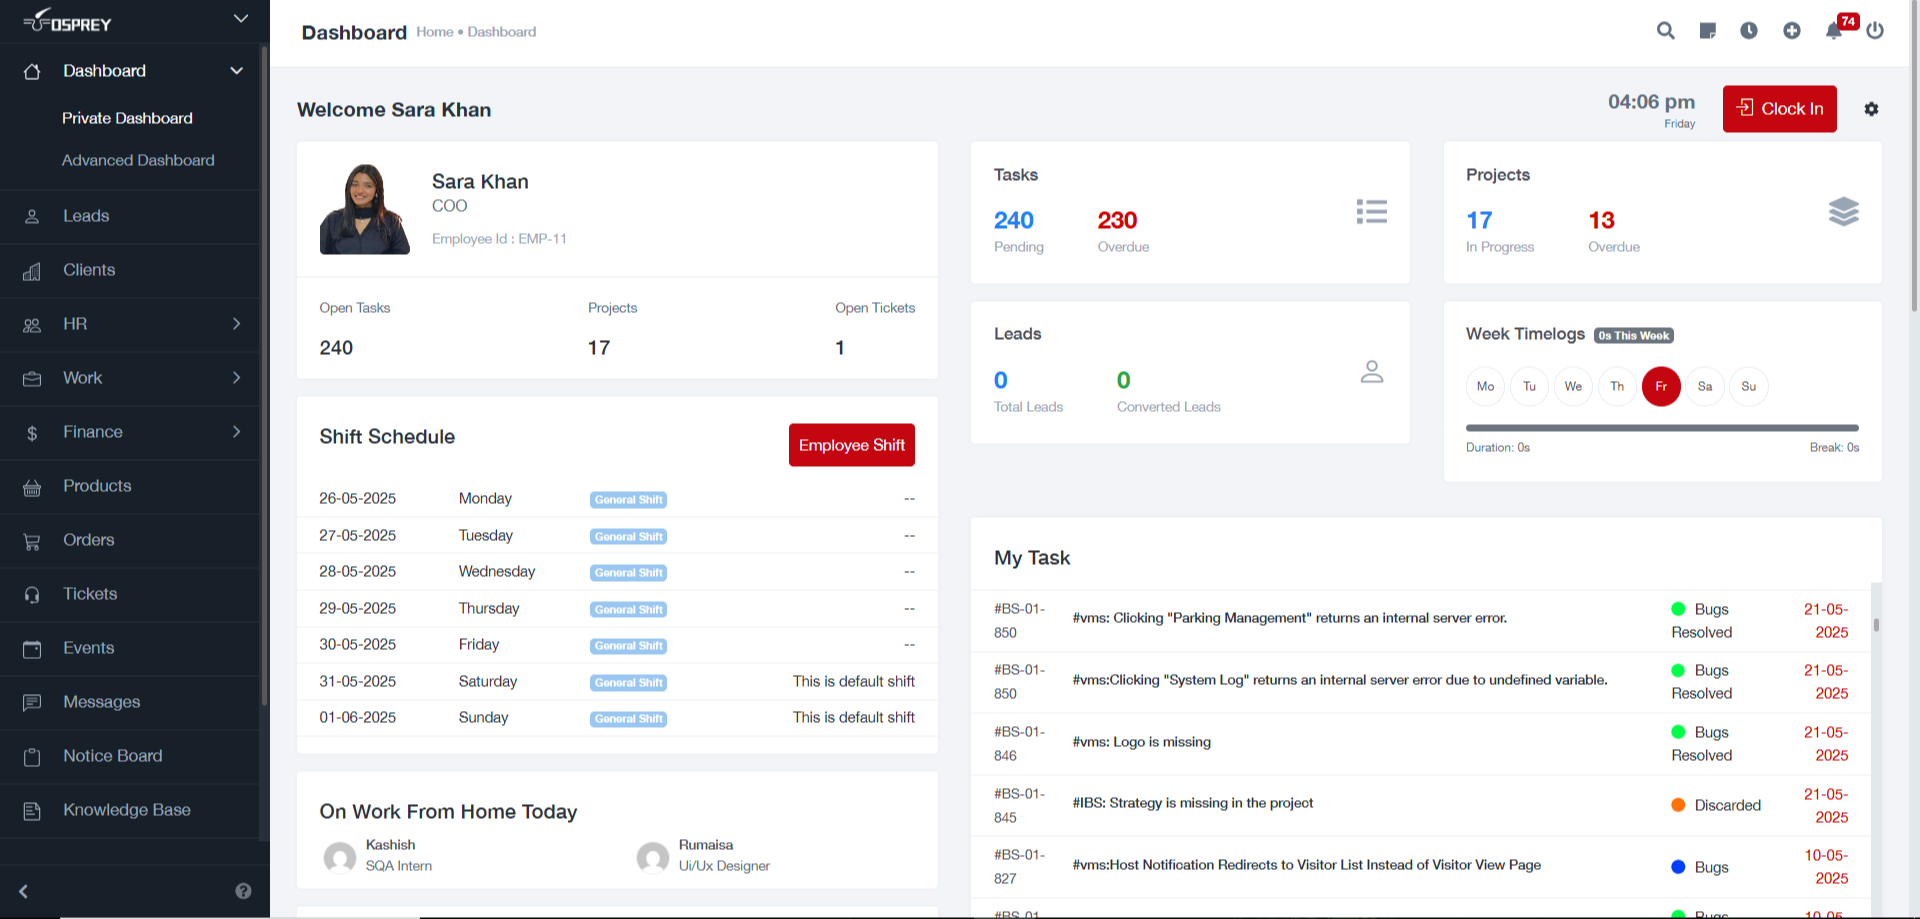Viewport: 1920px width, 919px height.
Task: Open the Osprey workspace dropdown arrow
Action: (x=241, y=19)
